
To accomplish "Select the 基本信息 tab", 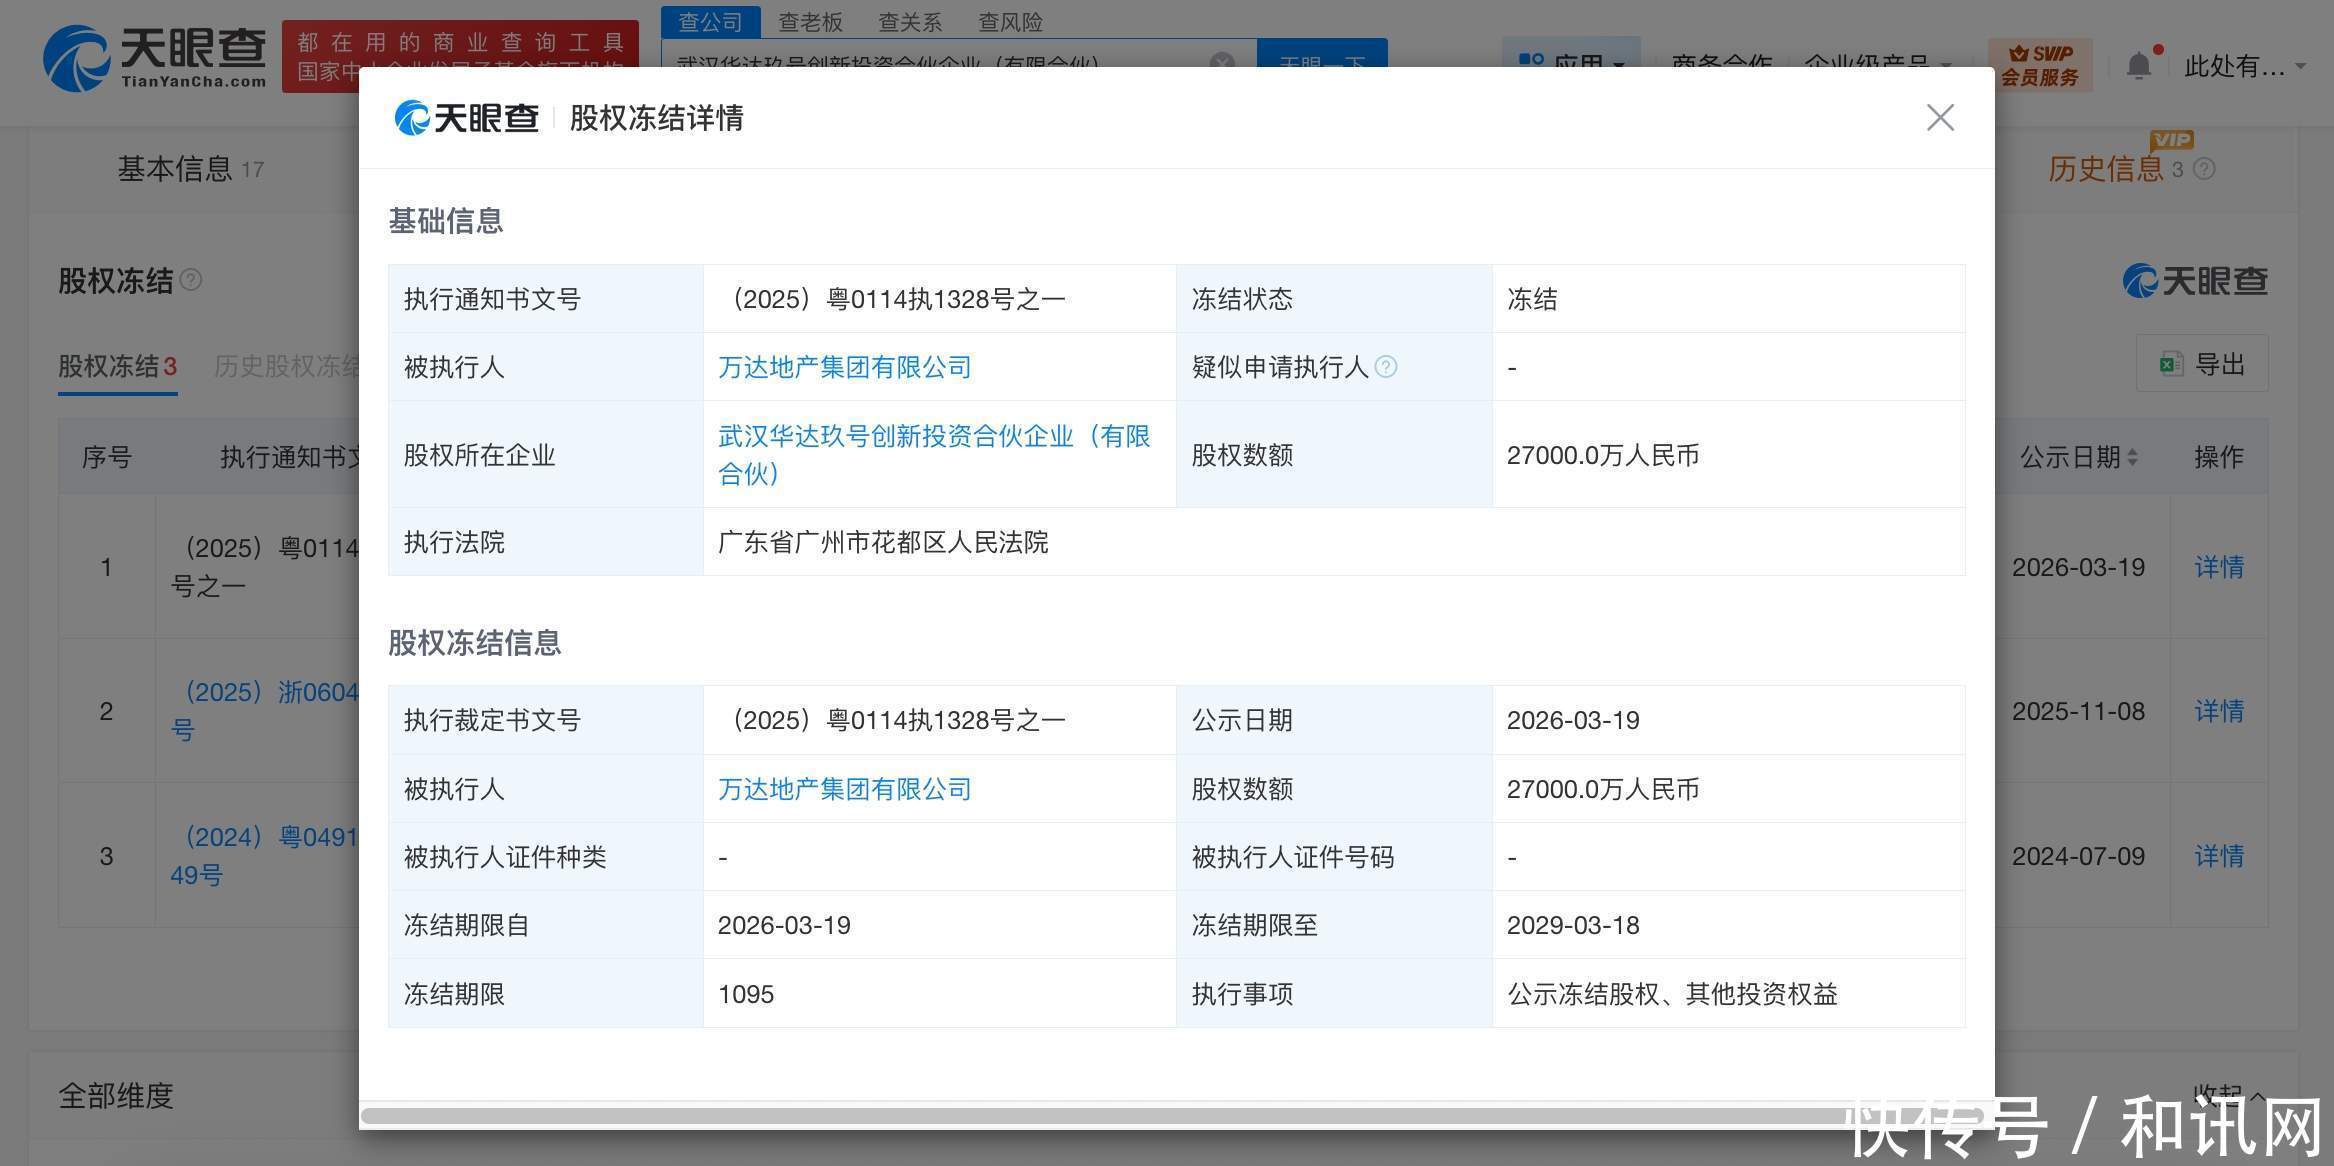I will pyautogui.click(x=175, y=169).
